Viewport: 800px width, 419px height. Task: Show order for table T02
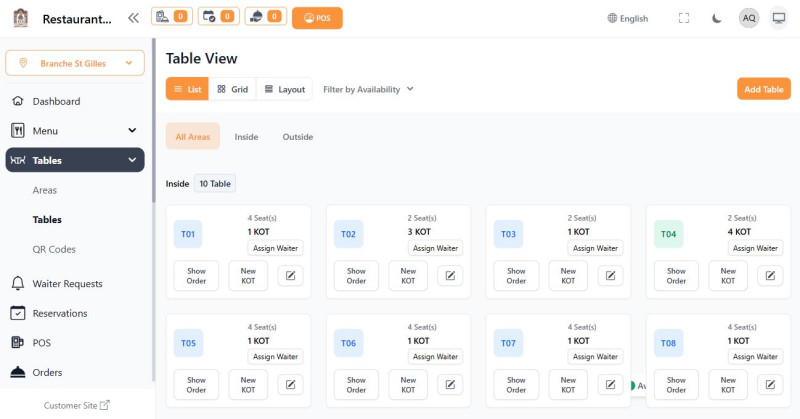click(x=356, y=276)
